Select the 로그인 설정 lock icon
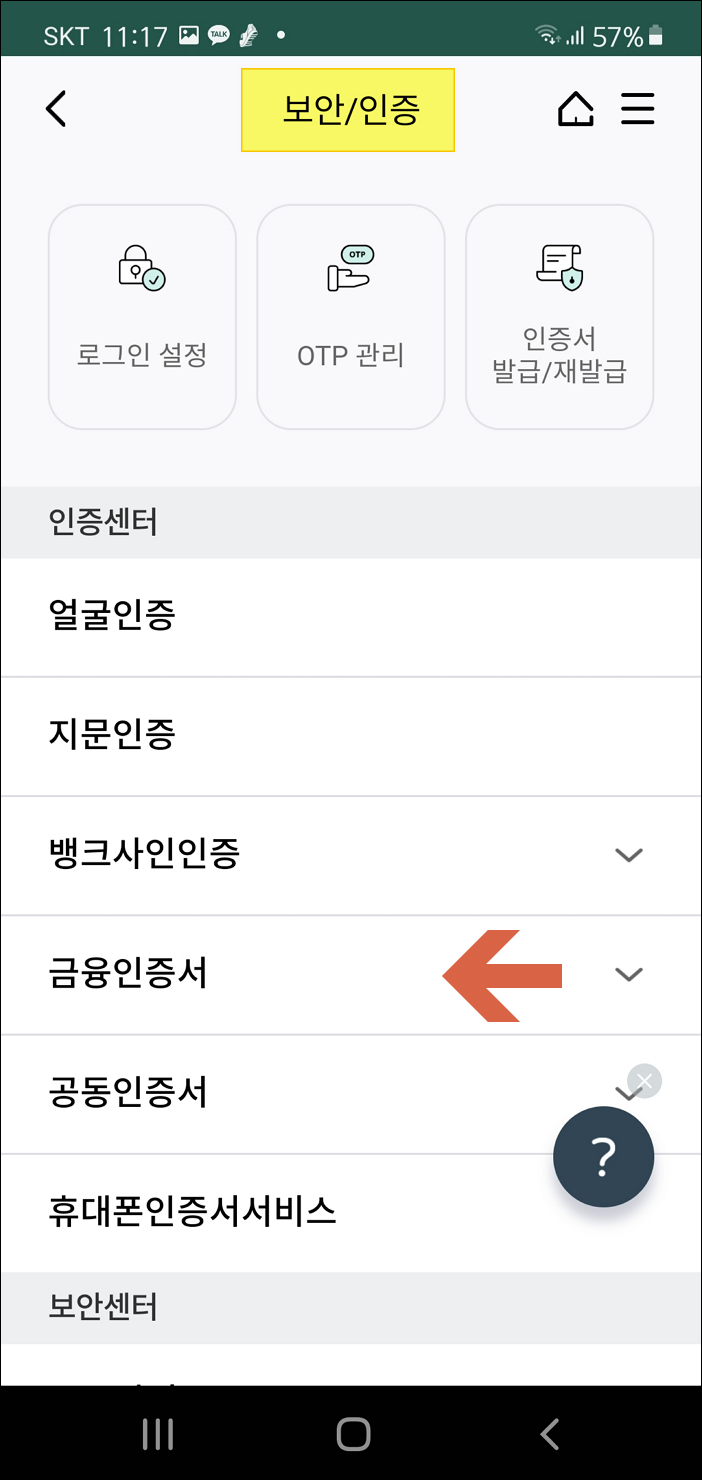Viewport: 702px width, 1480px height. [141, 315]
